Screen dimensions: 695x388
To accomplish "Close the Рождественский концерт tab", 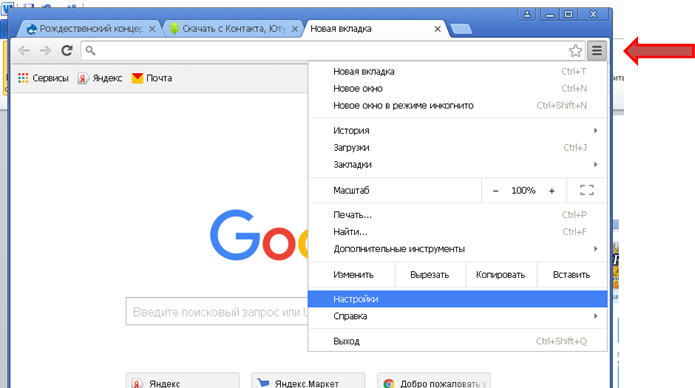I will click(152, 29).
